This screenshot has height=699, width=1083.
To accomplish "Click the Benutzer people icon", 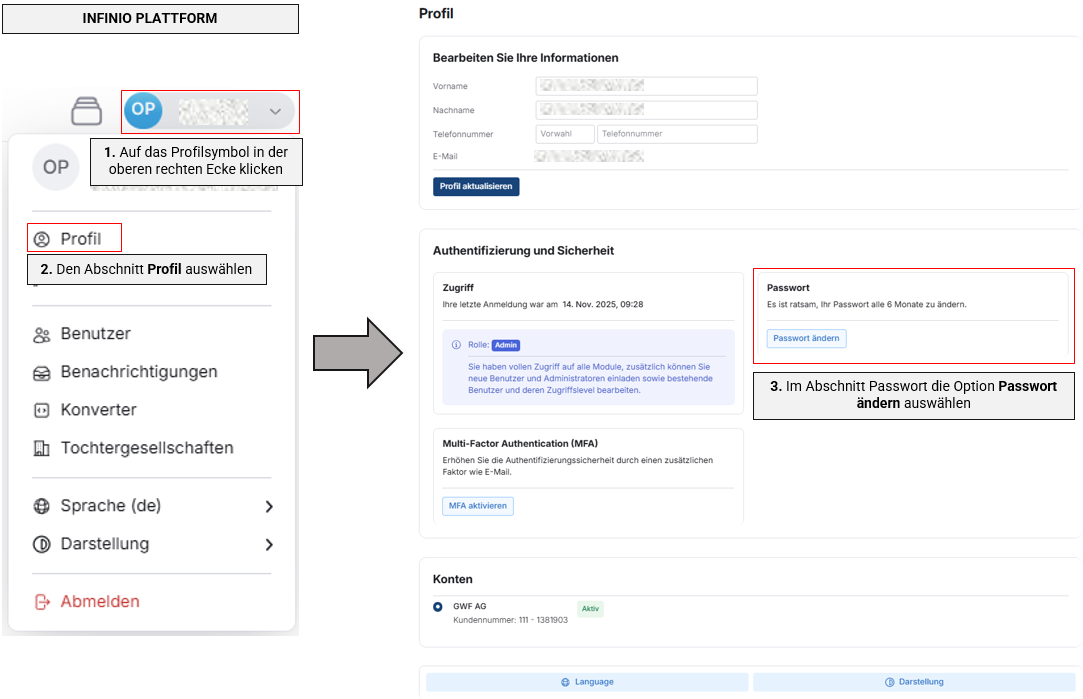I will click(42, 335).
